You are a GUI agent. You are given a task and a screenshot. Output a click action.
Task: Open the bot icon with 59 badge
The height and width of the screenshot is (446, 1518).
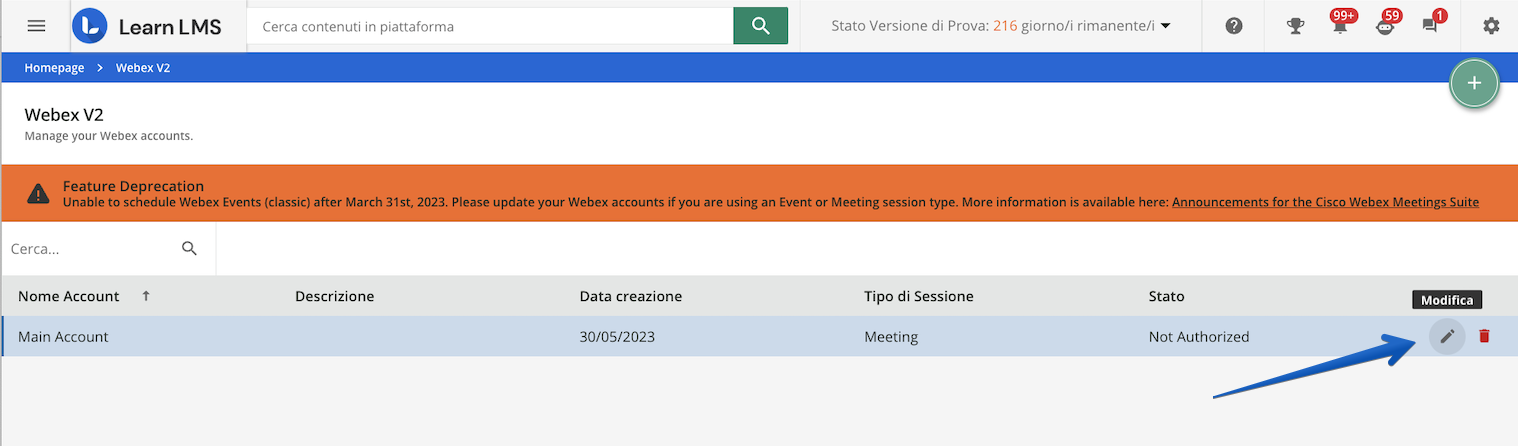click(x=1386, y=26)
